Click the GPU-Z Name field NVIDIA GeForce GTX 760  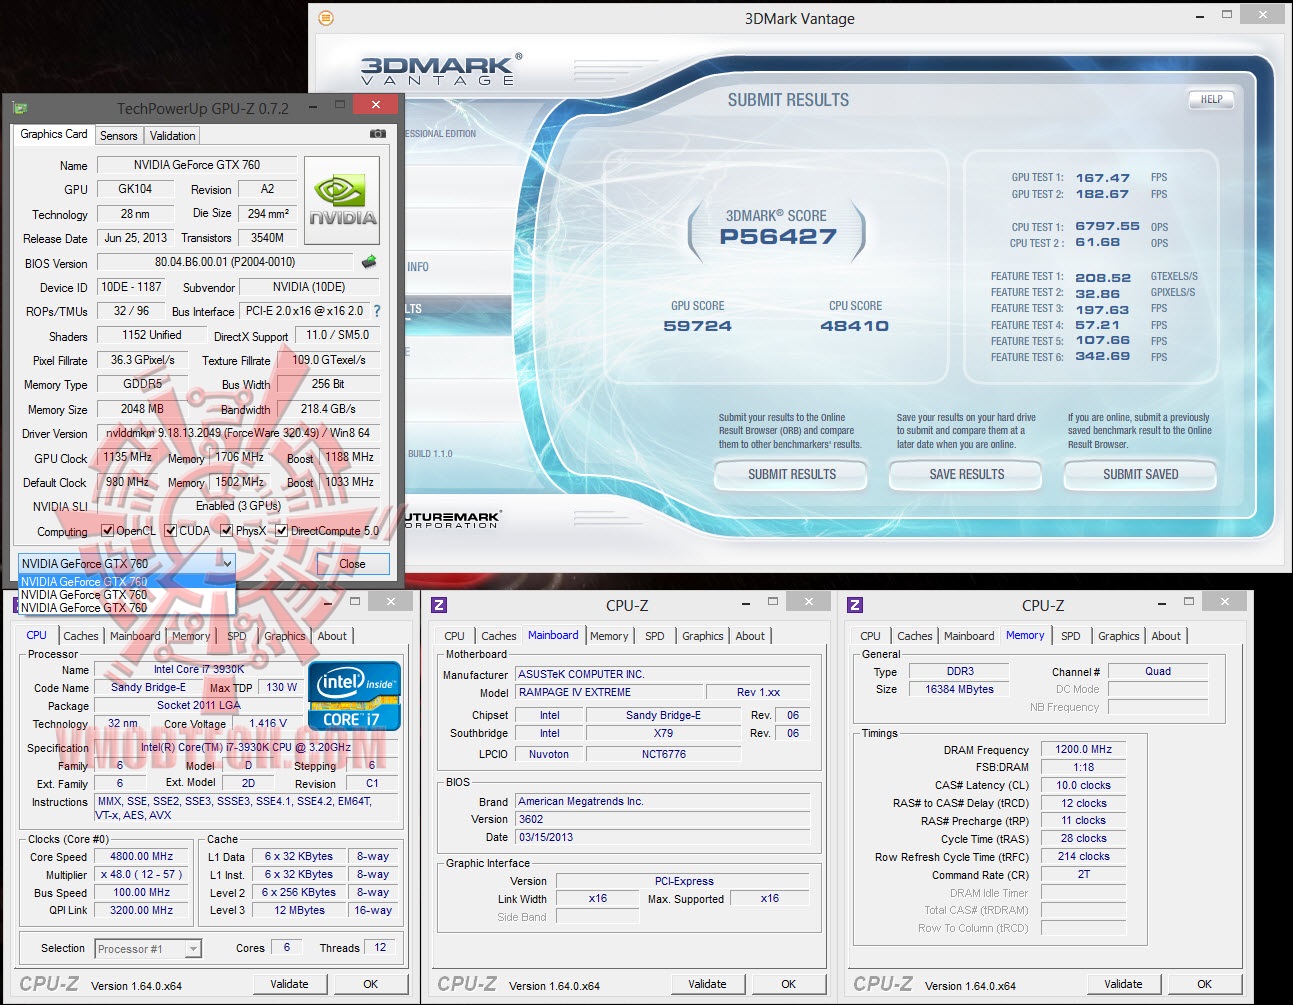pos(196,165)
